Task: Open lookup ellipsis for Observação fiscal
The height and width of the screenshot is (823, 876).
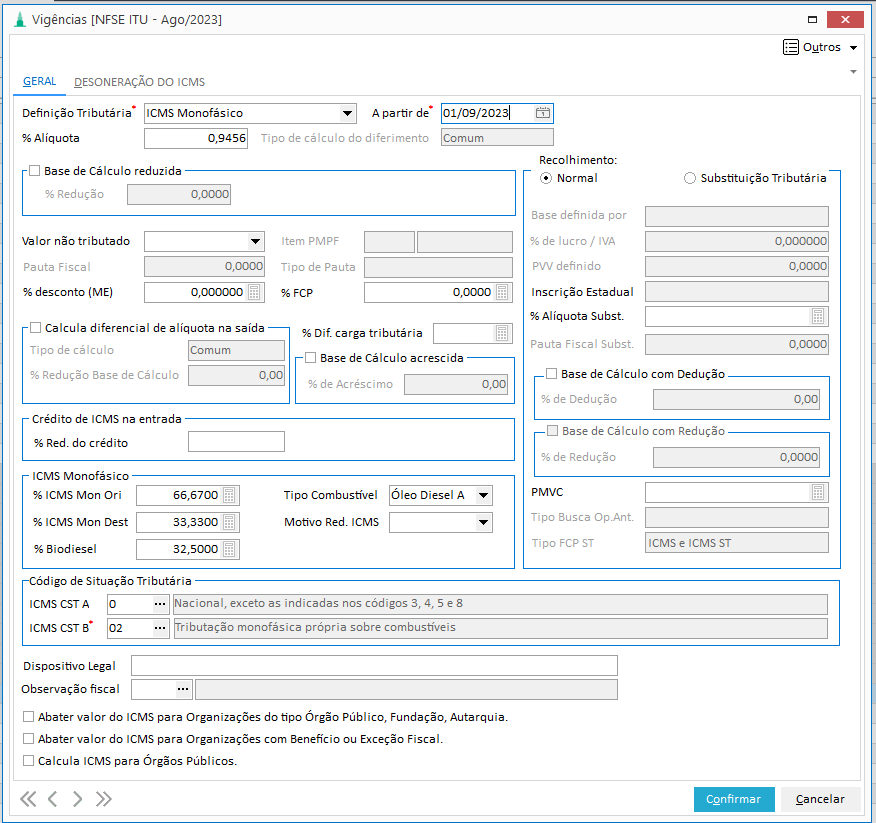Action: tap(183, 689)
